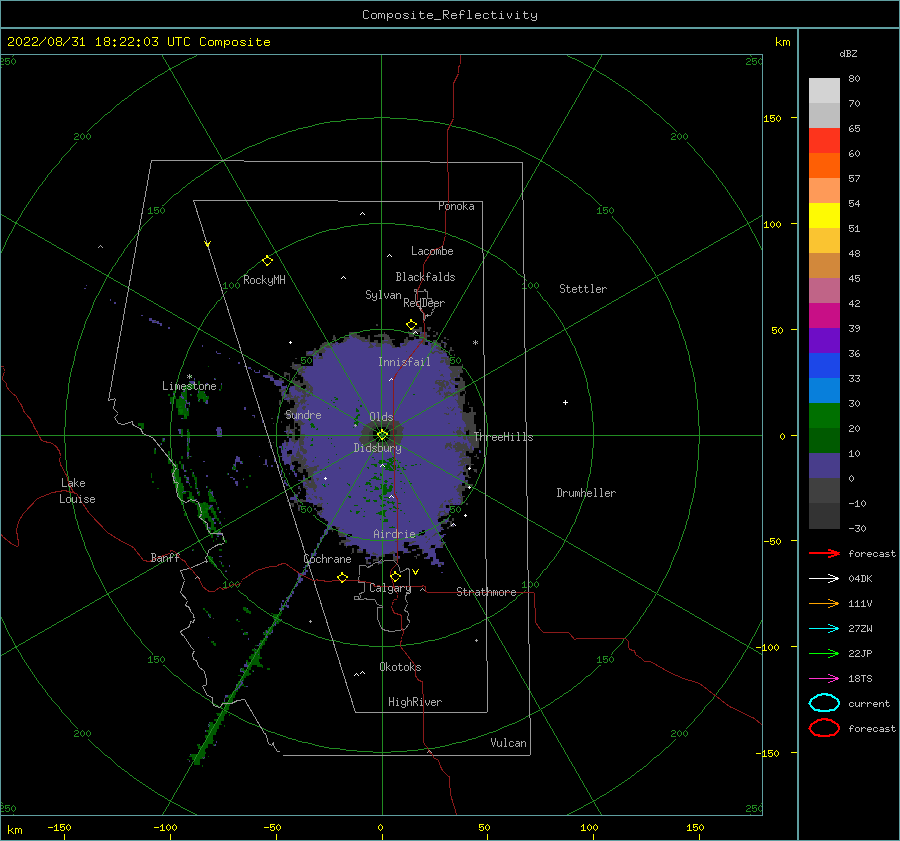Screen dimensions: 900x841
Task: Click the 18TS legend label
Action: click(x=860, y=679)
